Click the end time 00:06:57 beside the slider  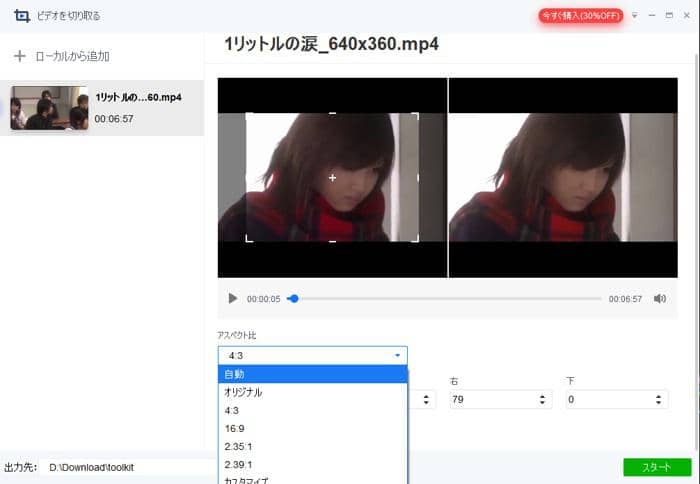(x=625, y=299)
